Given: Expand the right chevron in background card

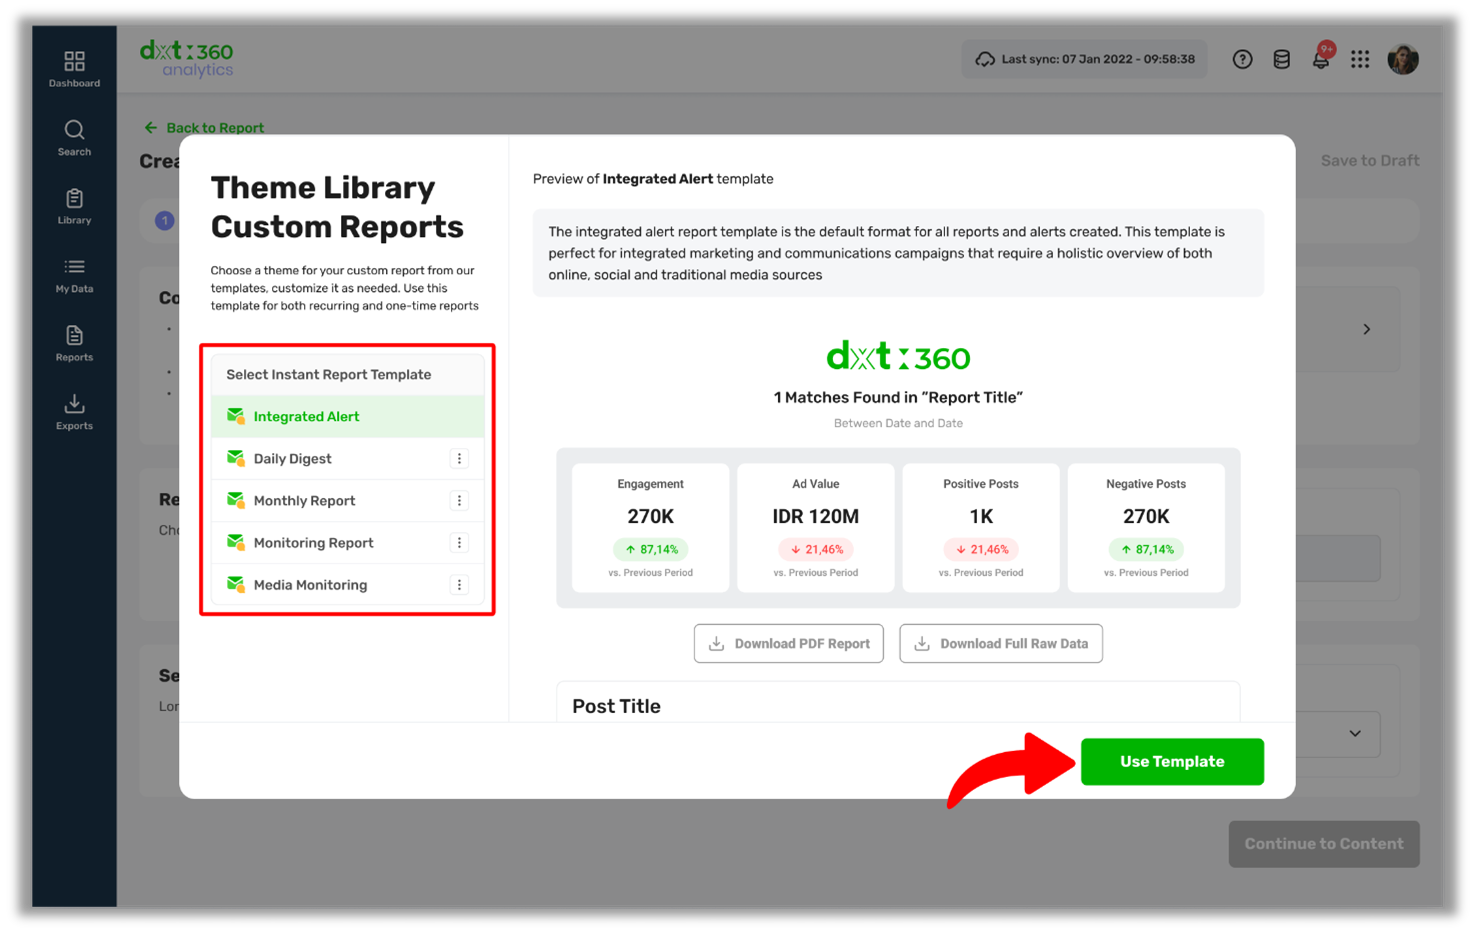Looking at the screenshot, I should 1367,329.
